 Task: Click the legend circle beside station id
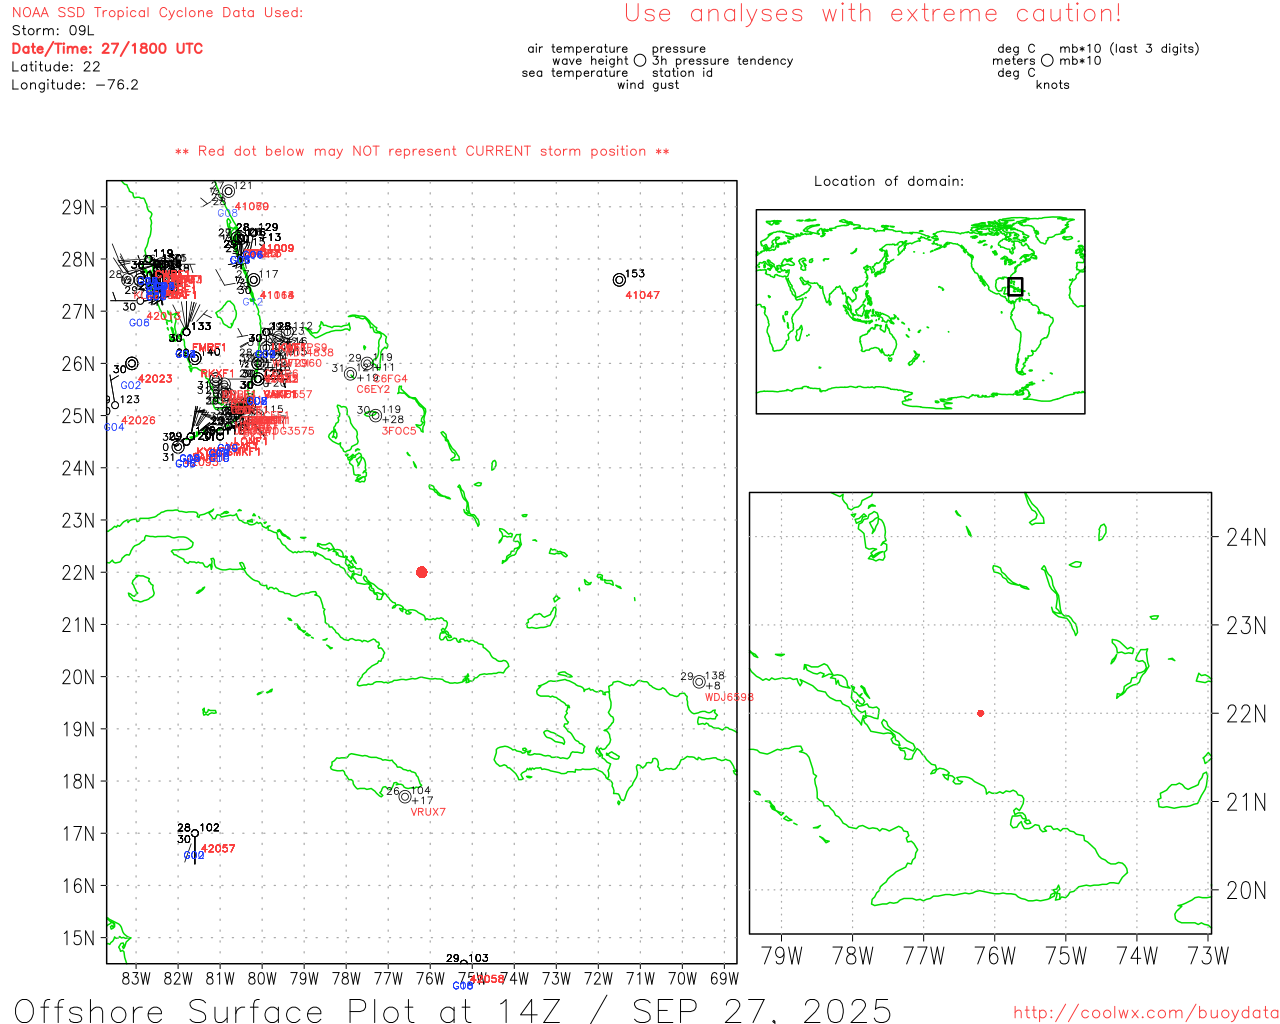coord(640,61)
